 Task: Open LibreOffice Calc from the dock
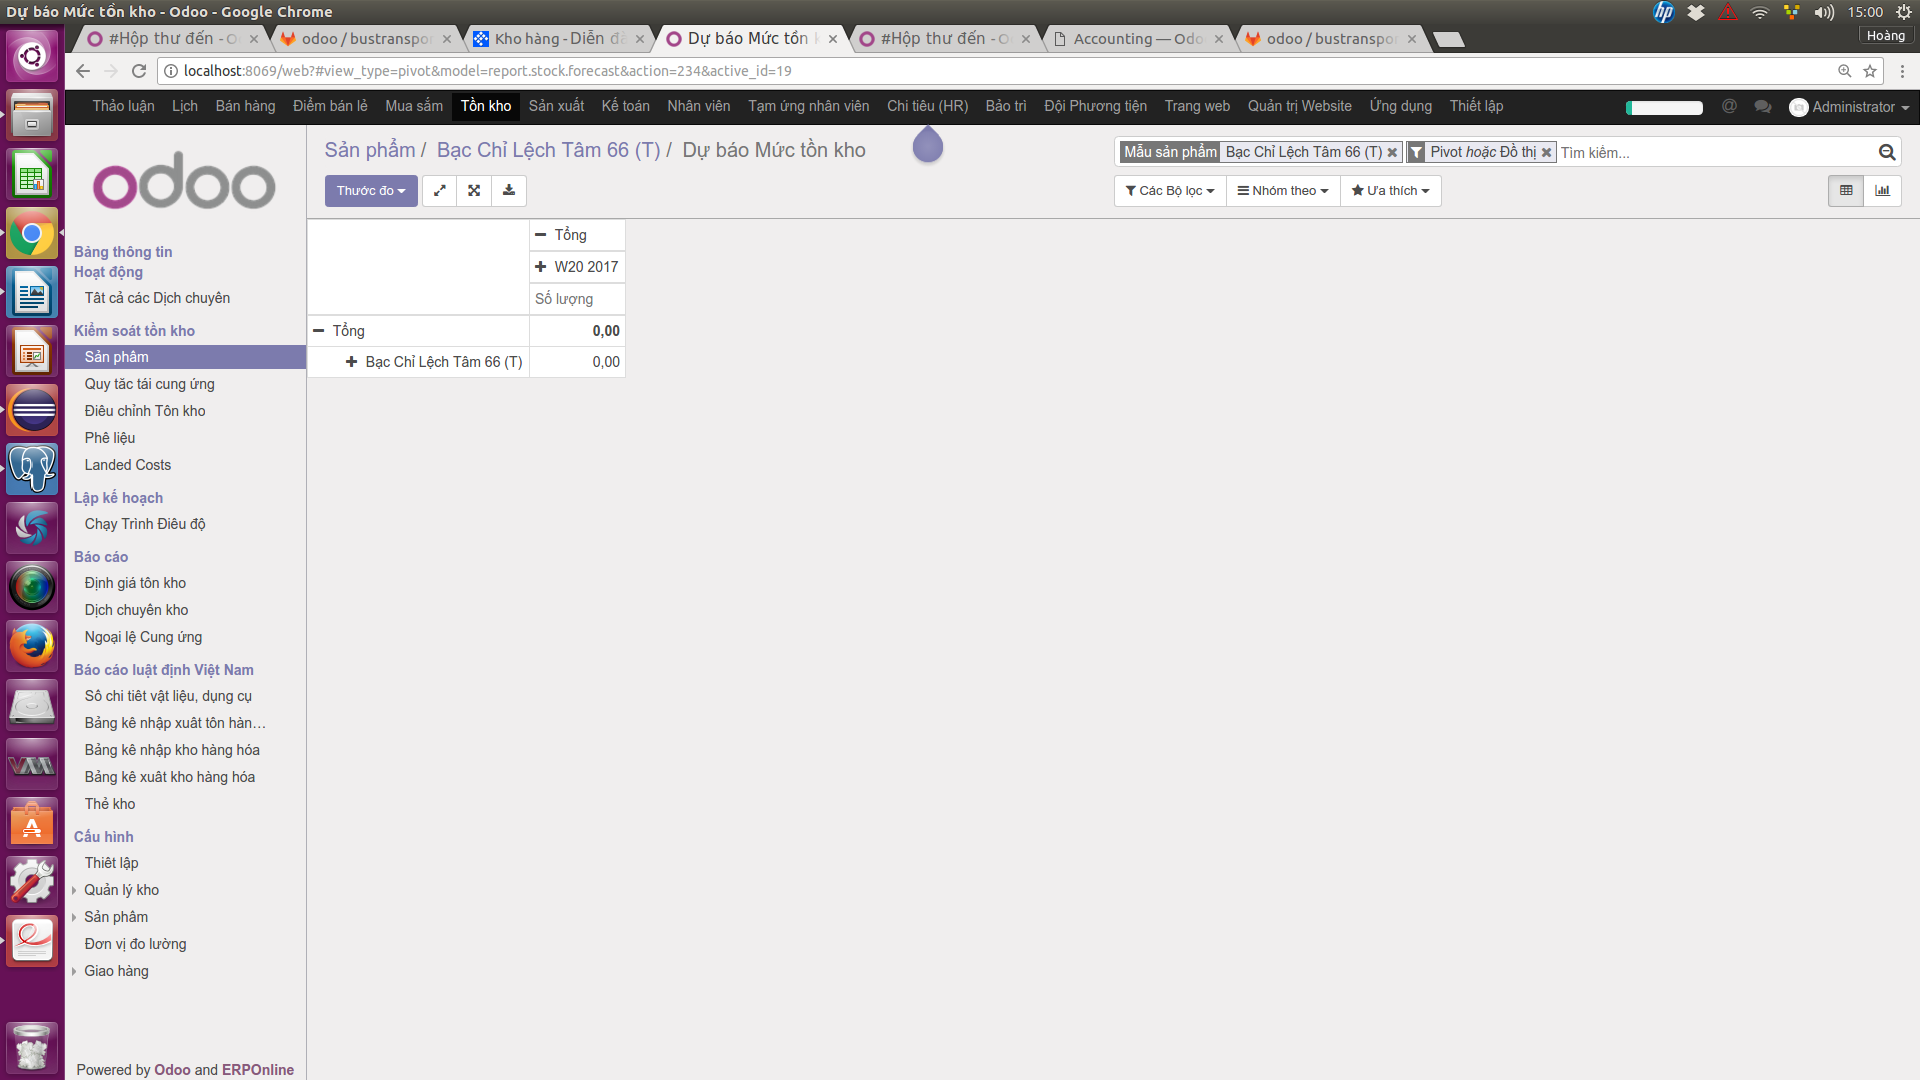[32, 174]
